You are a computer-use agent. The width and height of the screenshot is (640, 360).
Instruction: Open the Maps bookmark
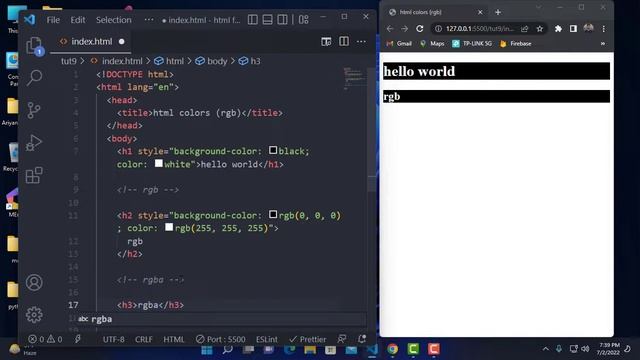432,44
